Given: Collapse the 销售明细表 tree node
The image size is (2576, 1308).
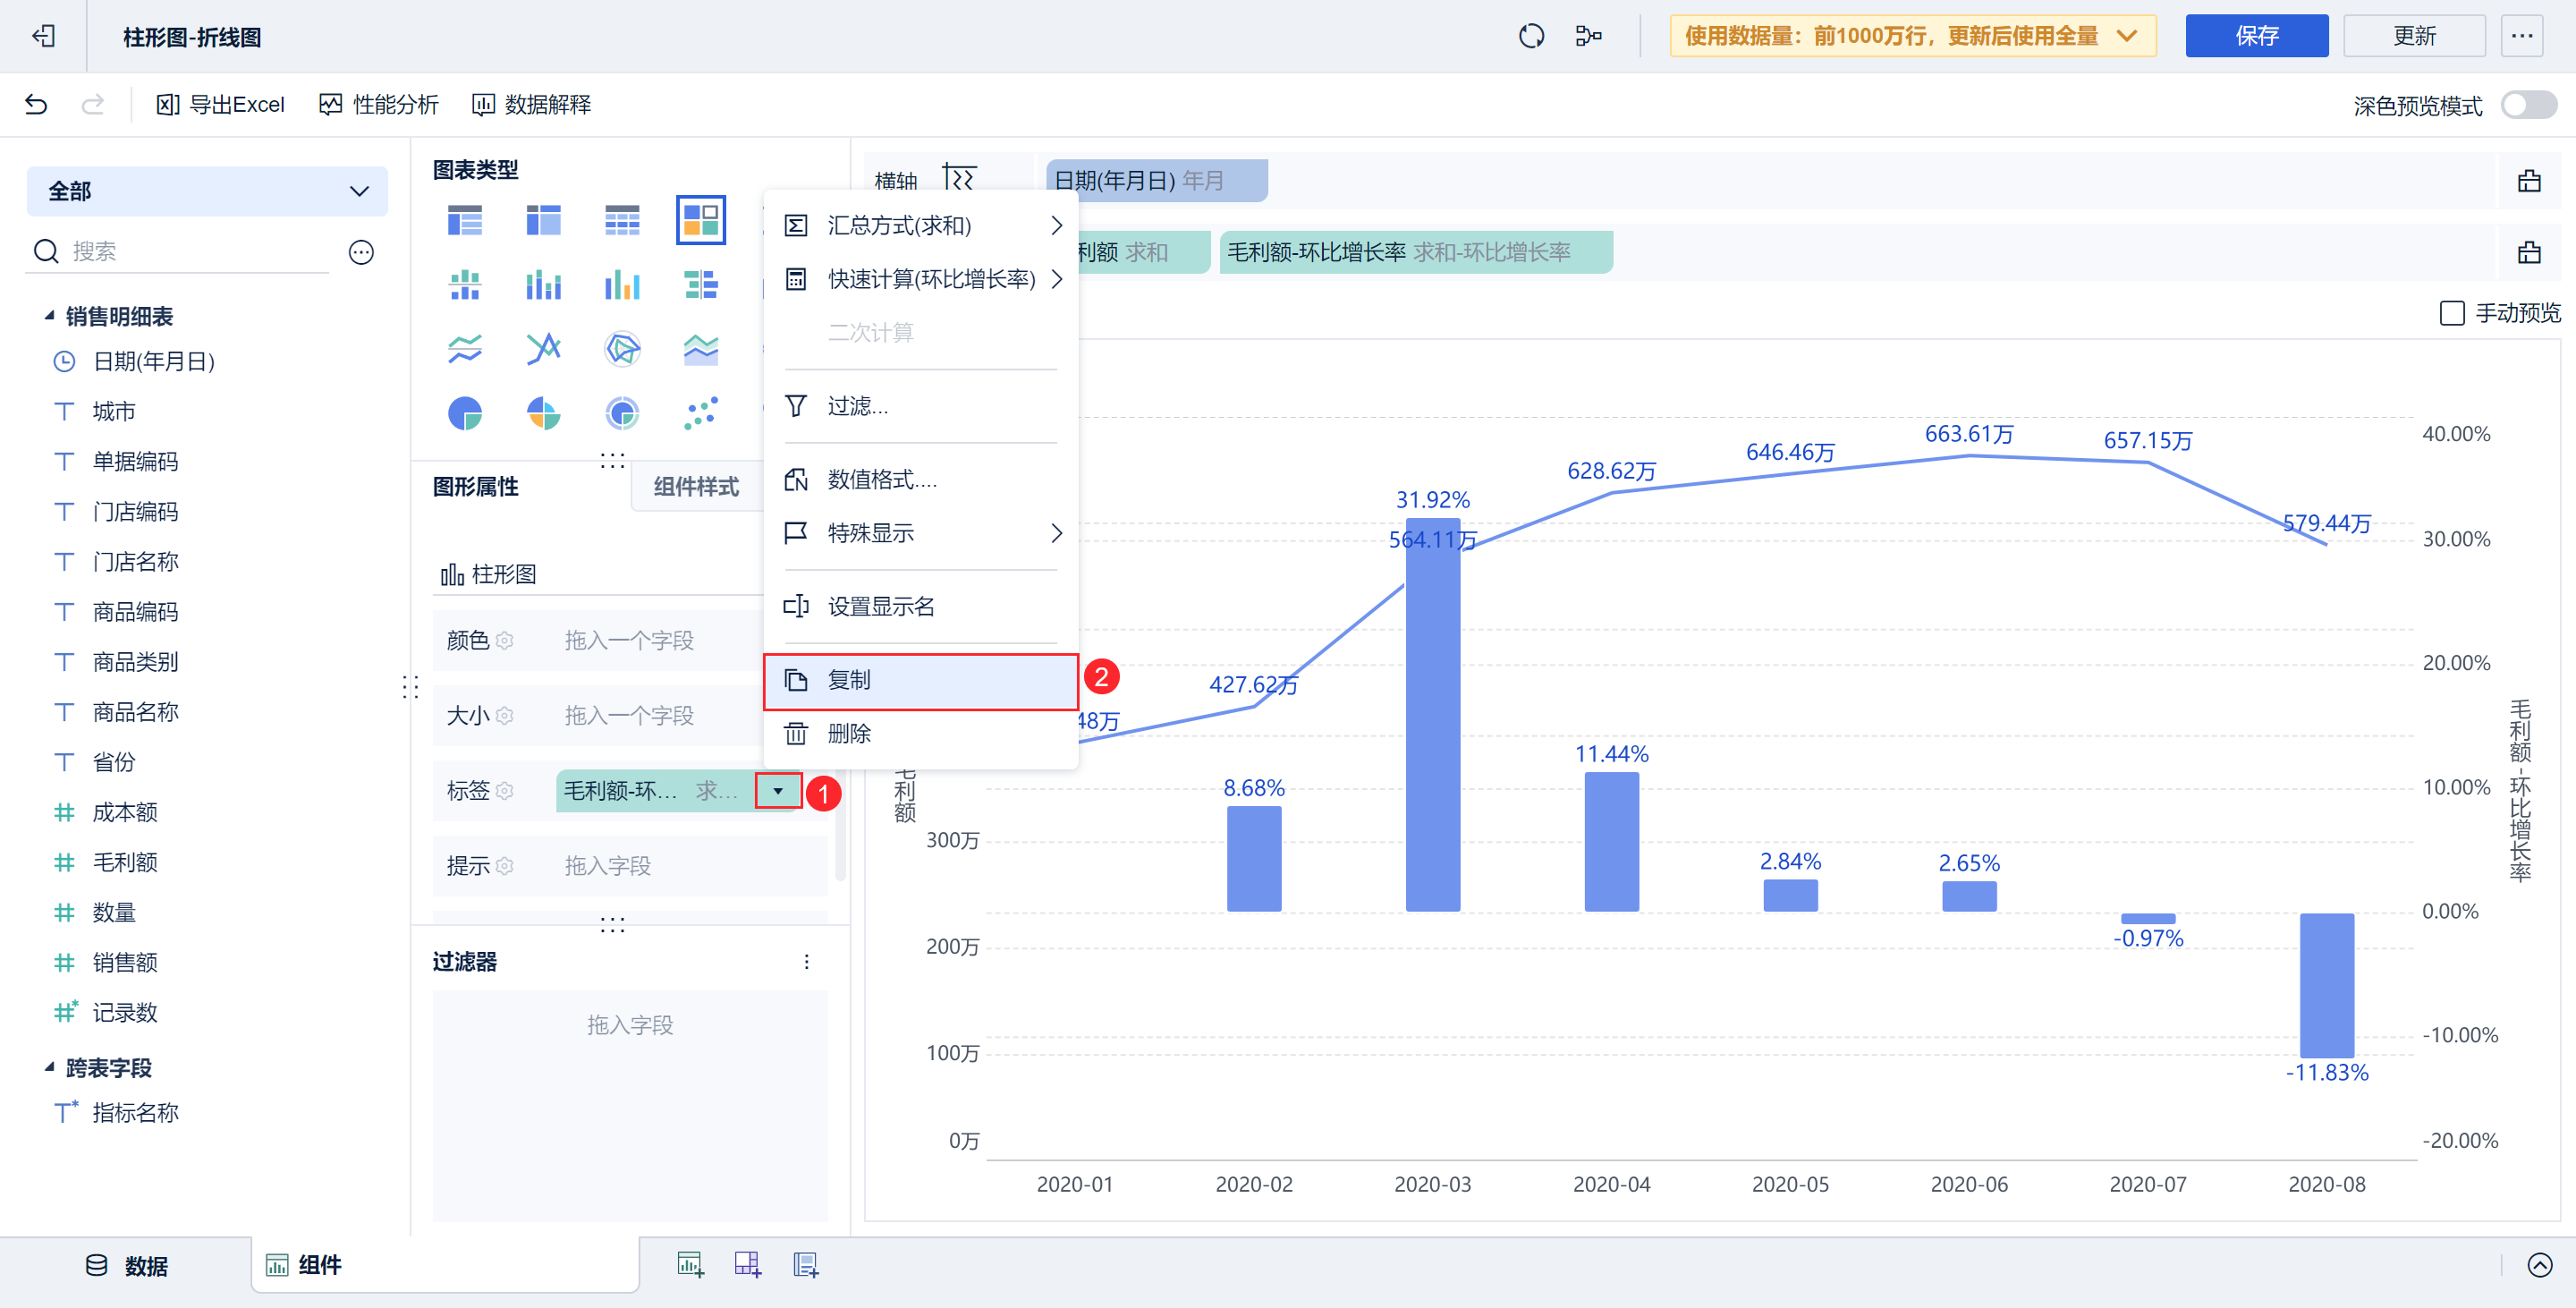Looking at the screenshot, I should coord(49,316).
